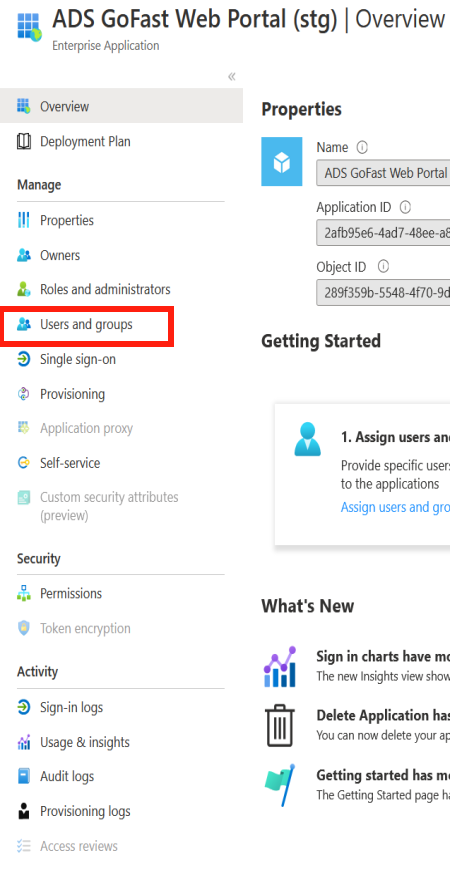Go to Users and groups
The height and width of the screenshot is (875, 450).
[87, 324]
